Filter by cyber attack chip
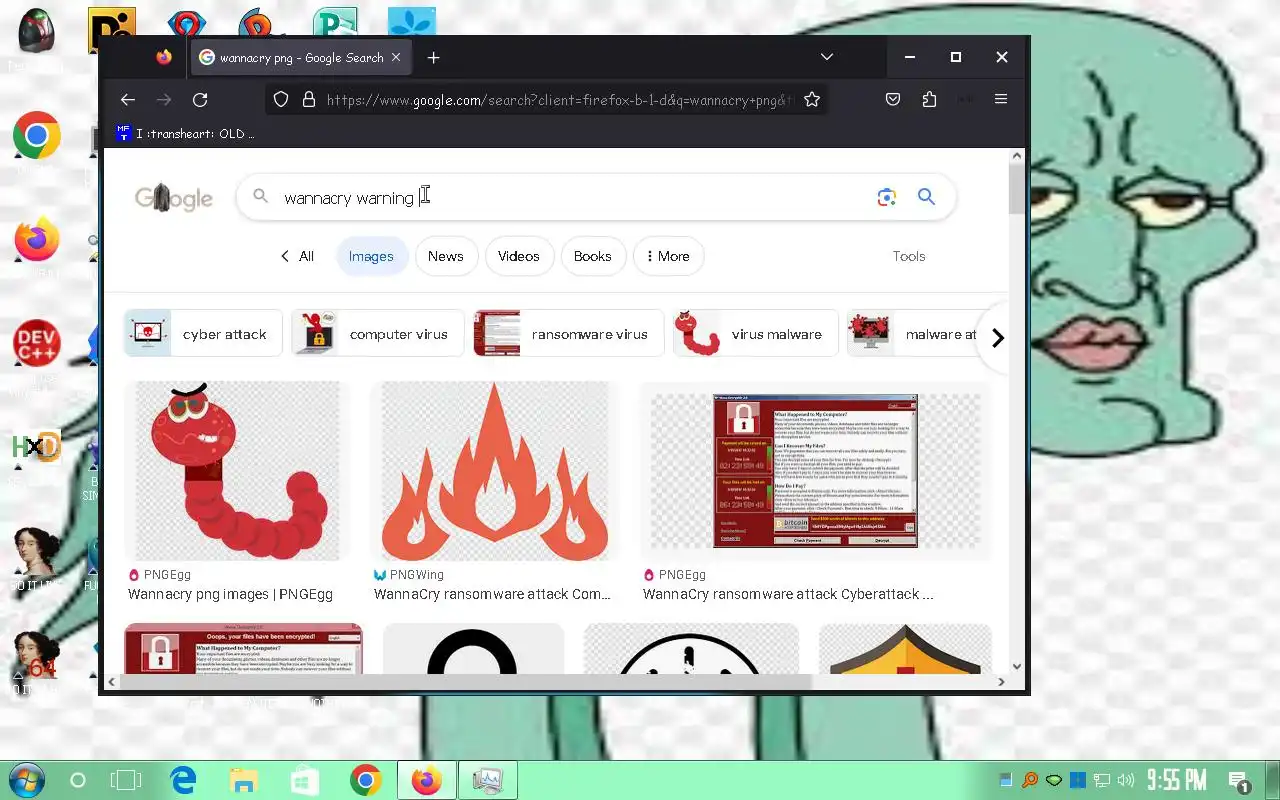 (x=203, y=334)
